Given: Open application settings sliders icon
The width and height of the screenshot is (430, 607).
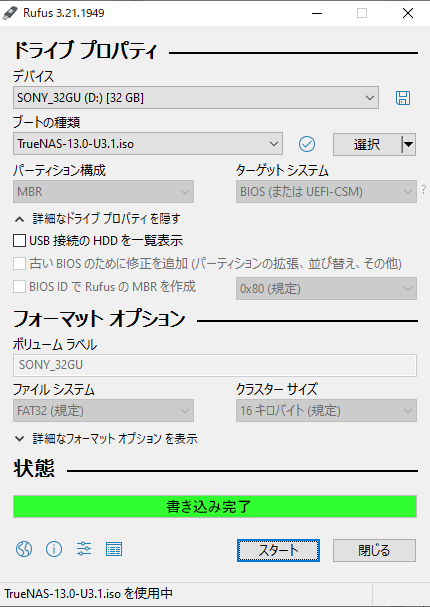Looking at the screenshot, I should 84,549.
